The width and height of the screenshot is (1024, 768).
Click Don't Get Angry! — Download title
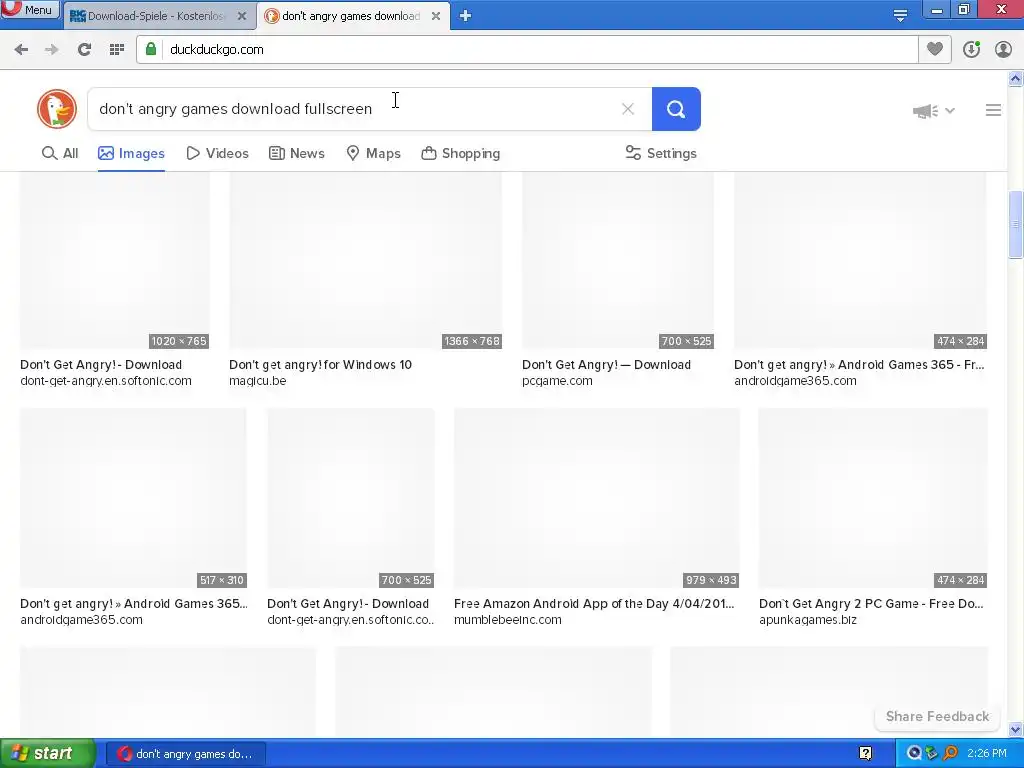pyautogui.click(x=606, y=365)
